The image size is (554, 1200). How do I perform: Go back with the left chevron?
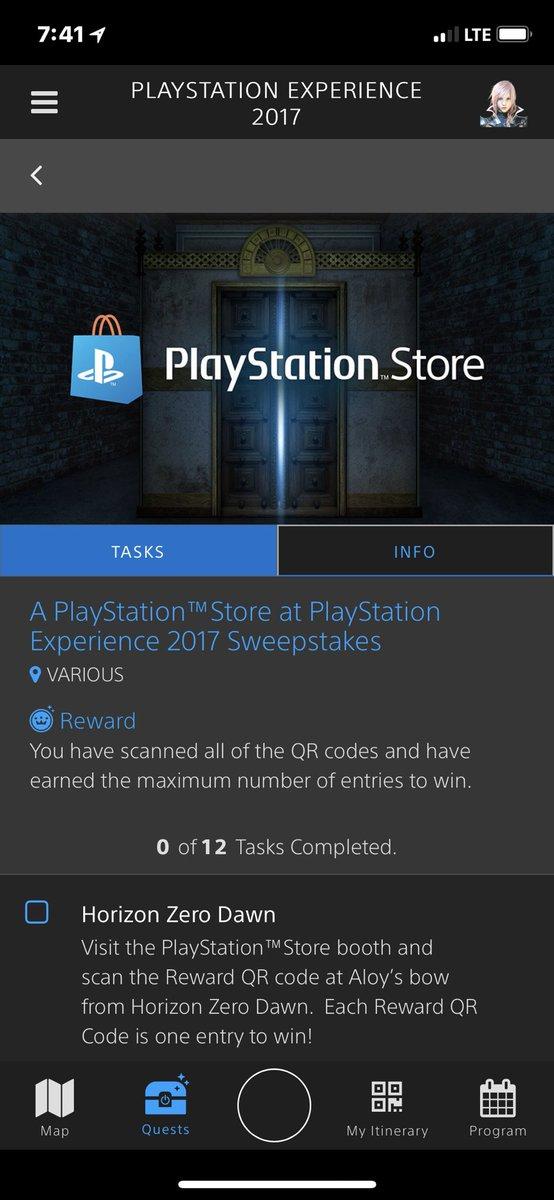point(37,175)
